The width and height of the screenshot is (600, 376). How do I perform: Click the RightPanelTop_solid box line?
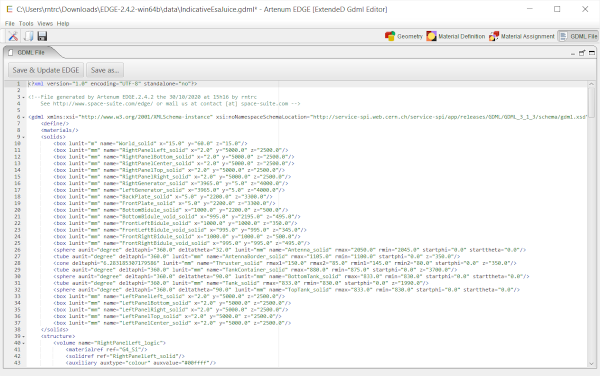point(169,170)
